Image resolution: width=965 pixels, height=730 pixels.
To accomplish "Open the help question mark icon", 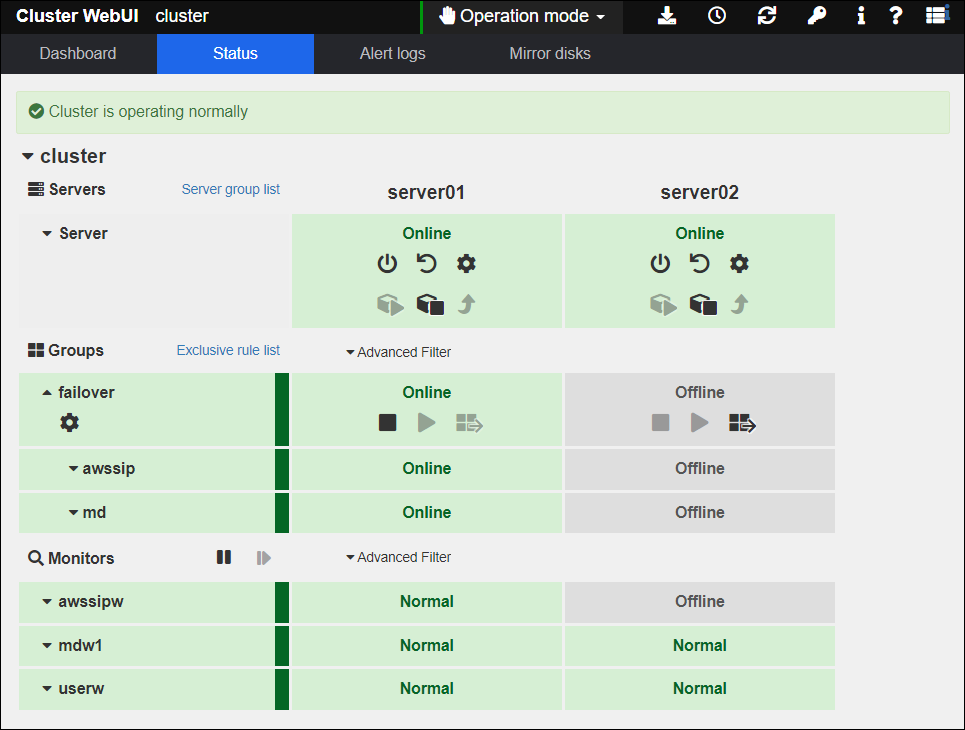I will point(895,15).
